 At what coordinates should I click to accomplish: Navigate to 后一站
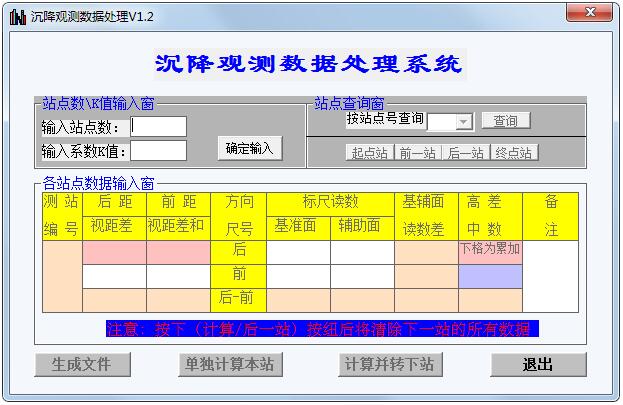coord(465,153)
